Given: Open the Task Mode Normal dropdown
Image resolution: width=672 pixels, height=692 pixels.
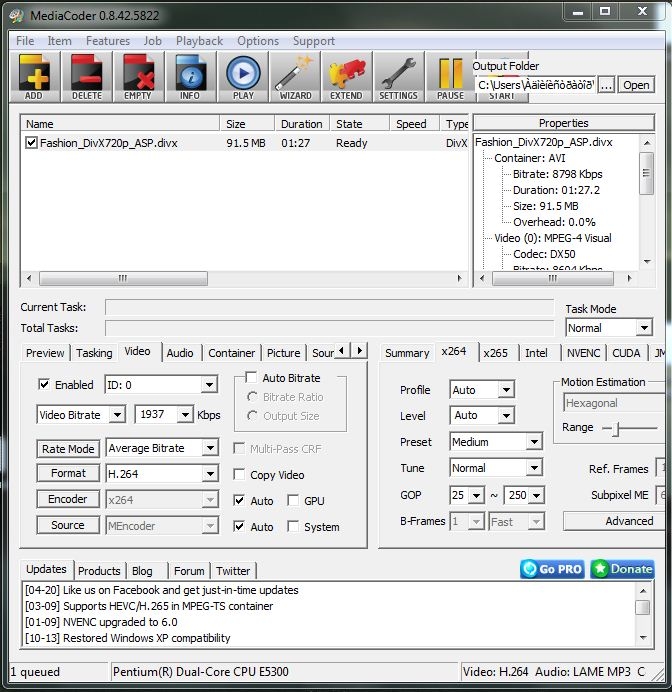Looking at the screenshot, I should tap(609, 328).
